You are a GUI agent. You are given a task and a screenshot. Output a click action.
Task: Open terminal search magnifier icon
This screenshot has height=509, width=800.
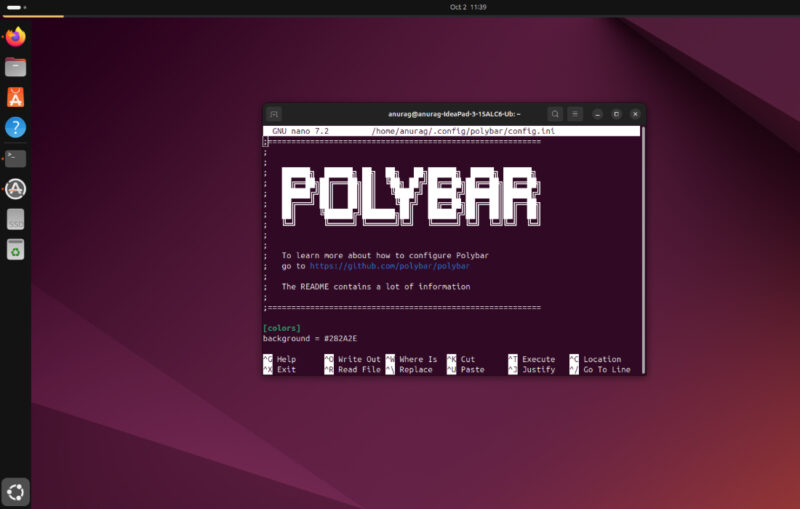pos(555,114)
